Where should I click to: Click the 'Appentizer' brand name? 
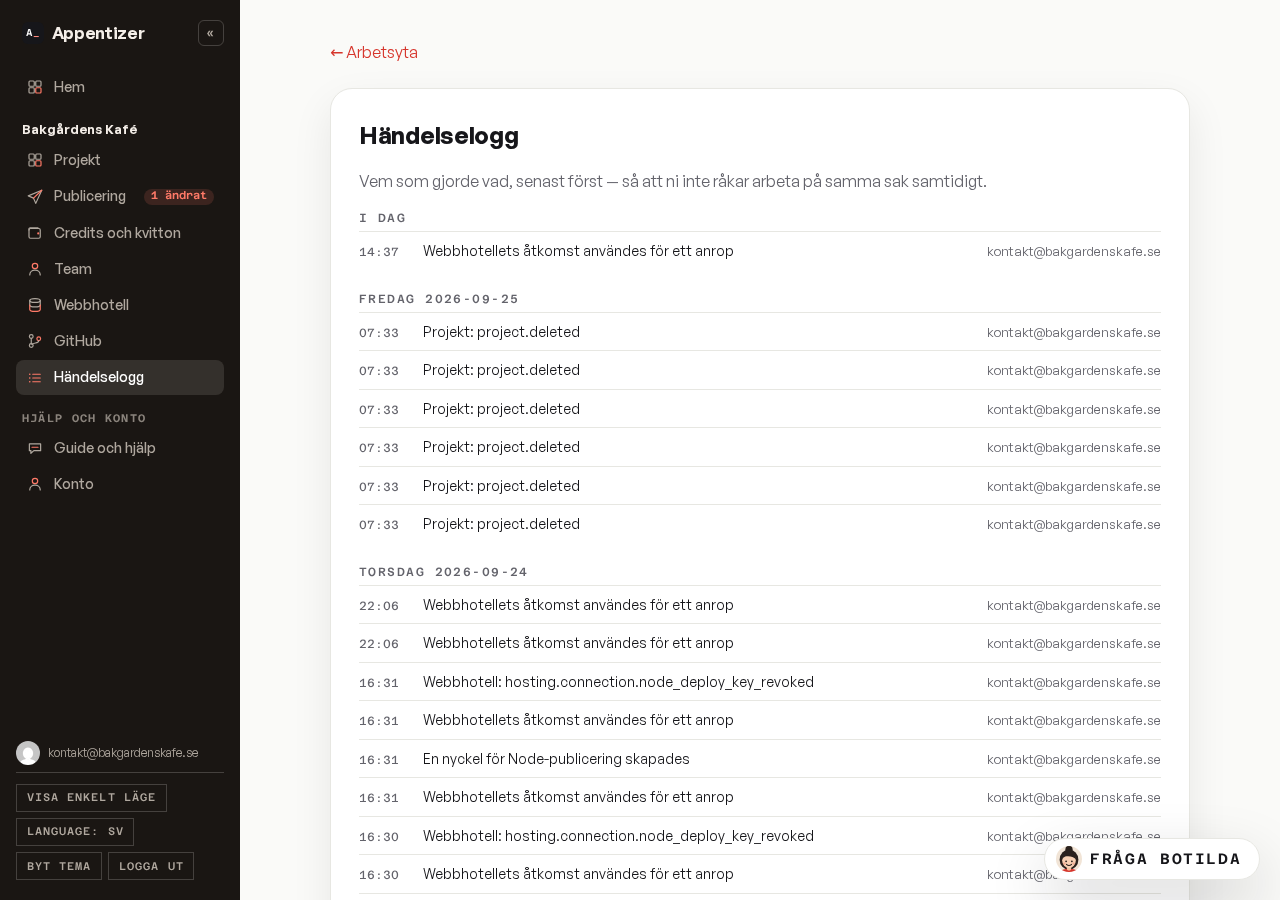(x=98, y=33)
